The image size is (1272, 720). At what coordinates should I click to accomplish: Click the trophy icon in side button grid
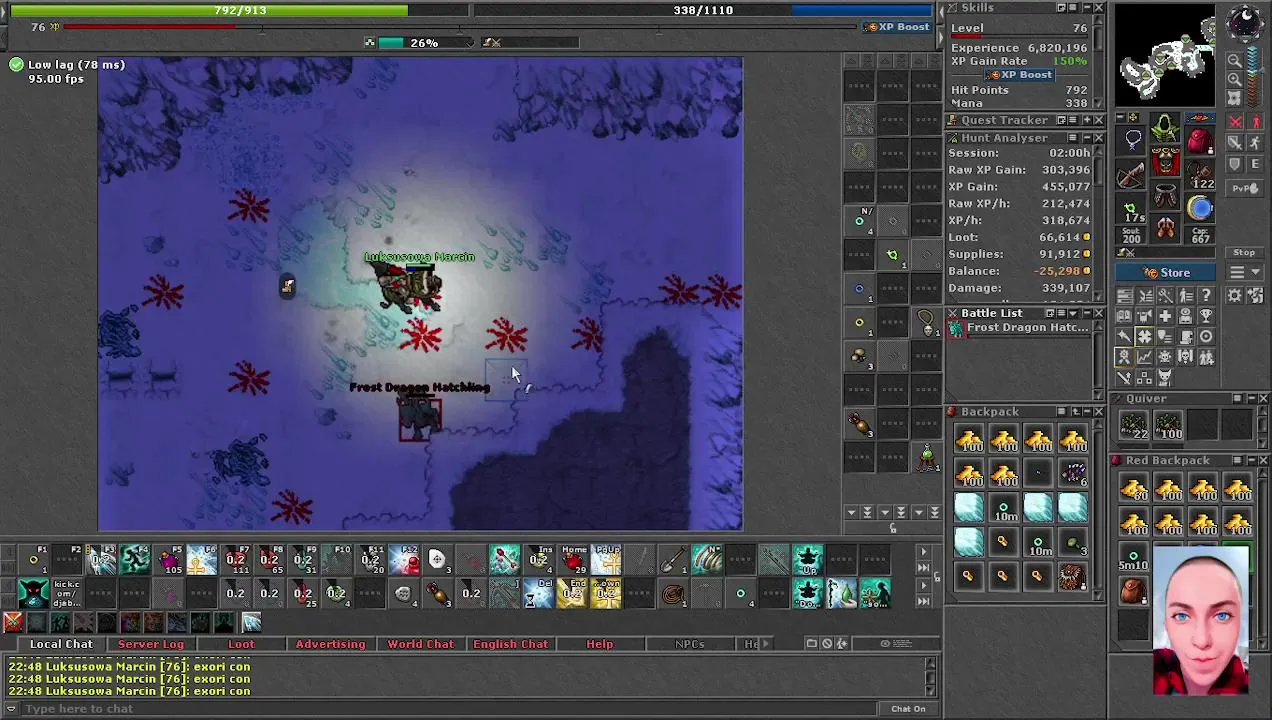coord(1206,316)
